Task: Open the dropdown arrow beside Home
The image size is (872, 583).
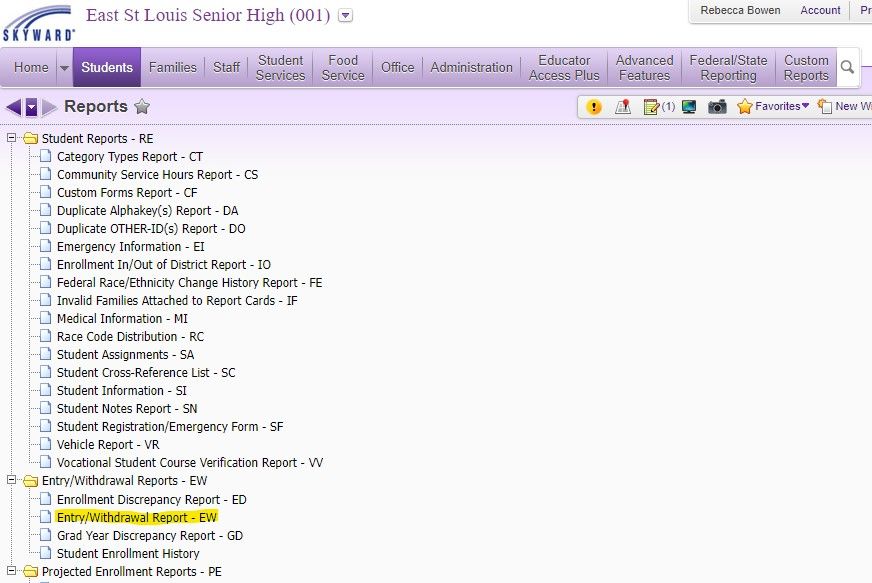Action: (64, 68)
